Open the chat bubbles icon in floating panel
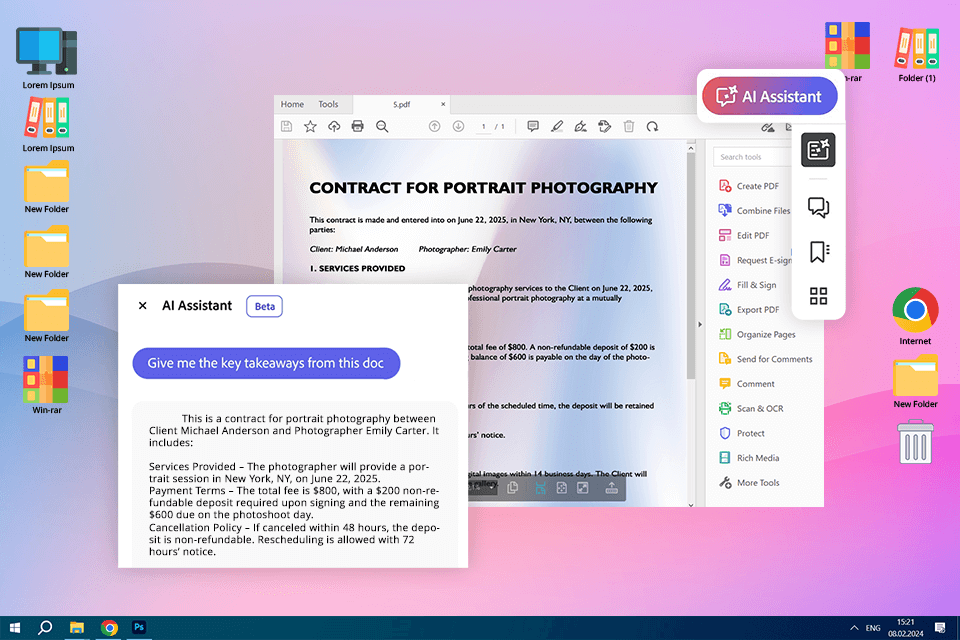 point(819,208)
